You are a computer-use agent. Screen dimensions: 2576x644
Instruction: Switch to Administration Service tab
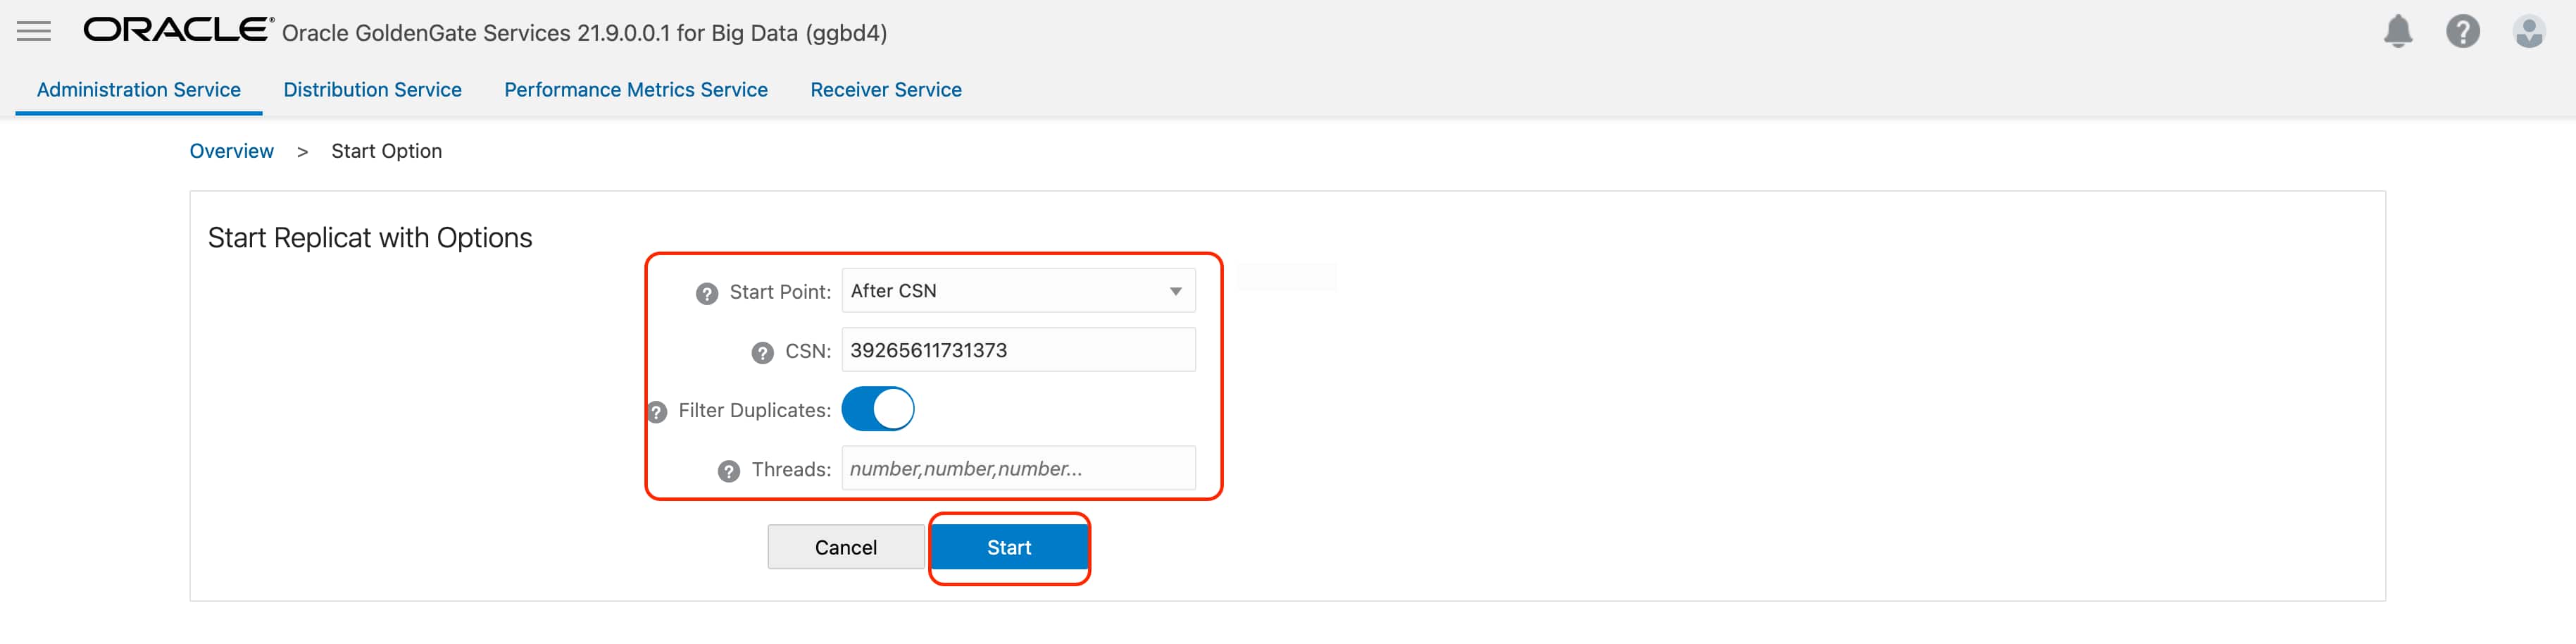pos(139,90)
